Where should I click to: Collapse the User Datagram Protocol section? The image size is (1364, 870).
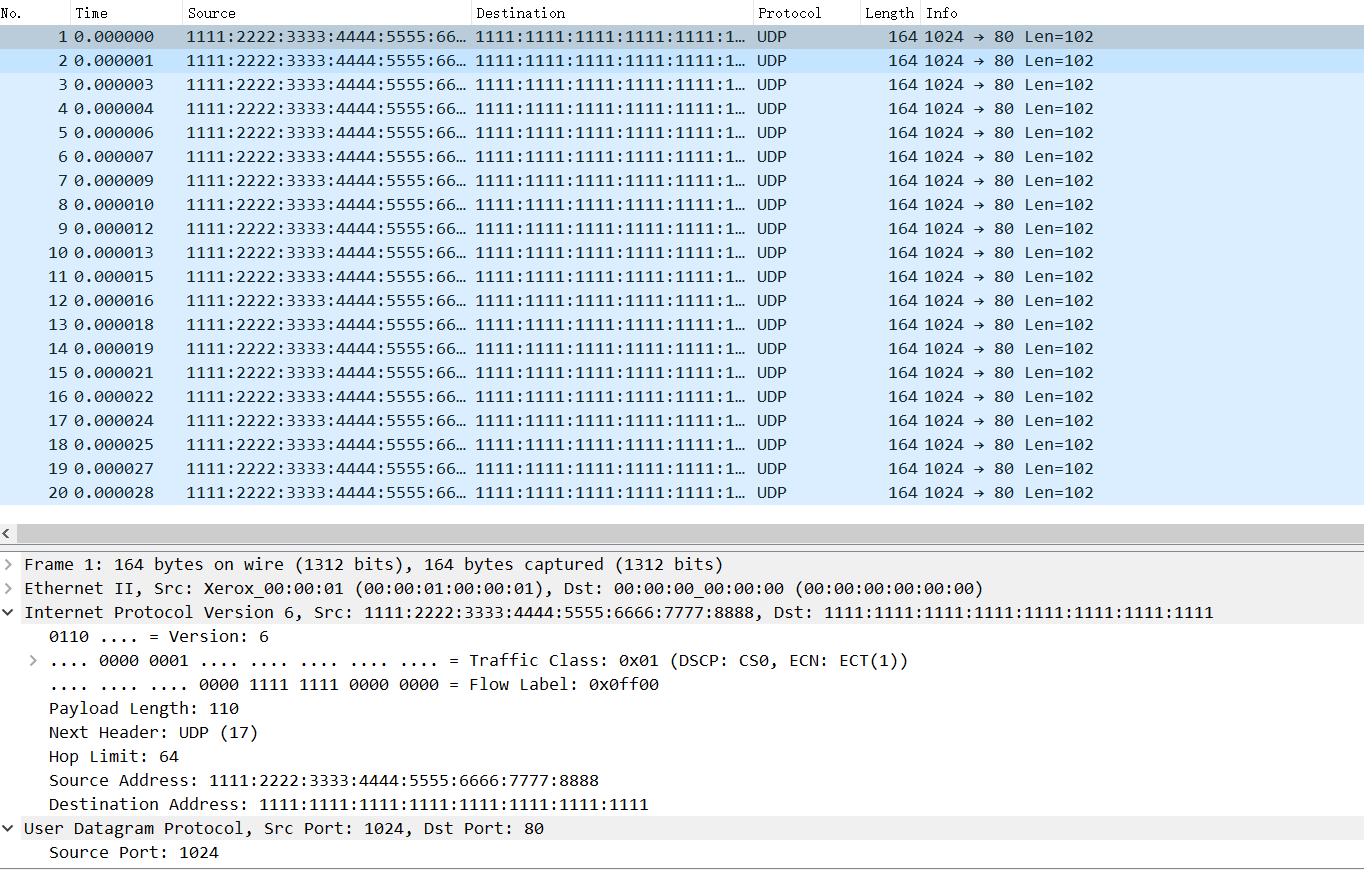(8, 829)
